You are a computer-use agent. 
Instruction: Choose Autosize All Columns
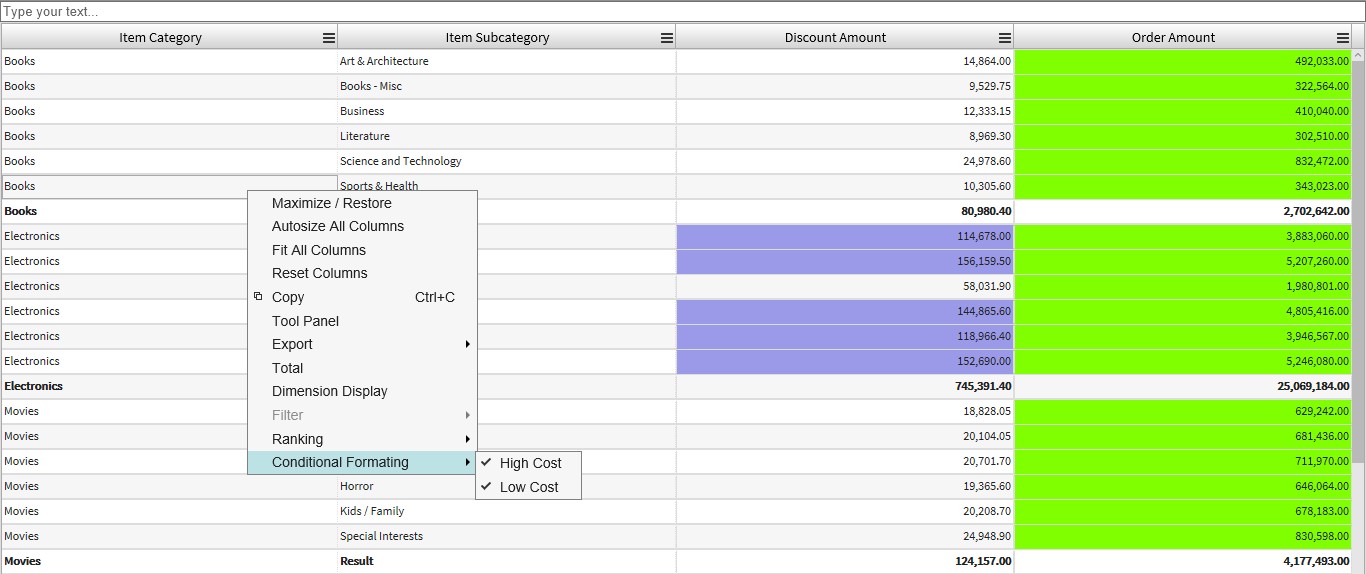click(337, 226)
